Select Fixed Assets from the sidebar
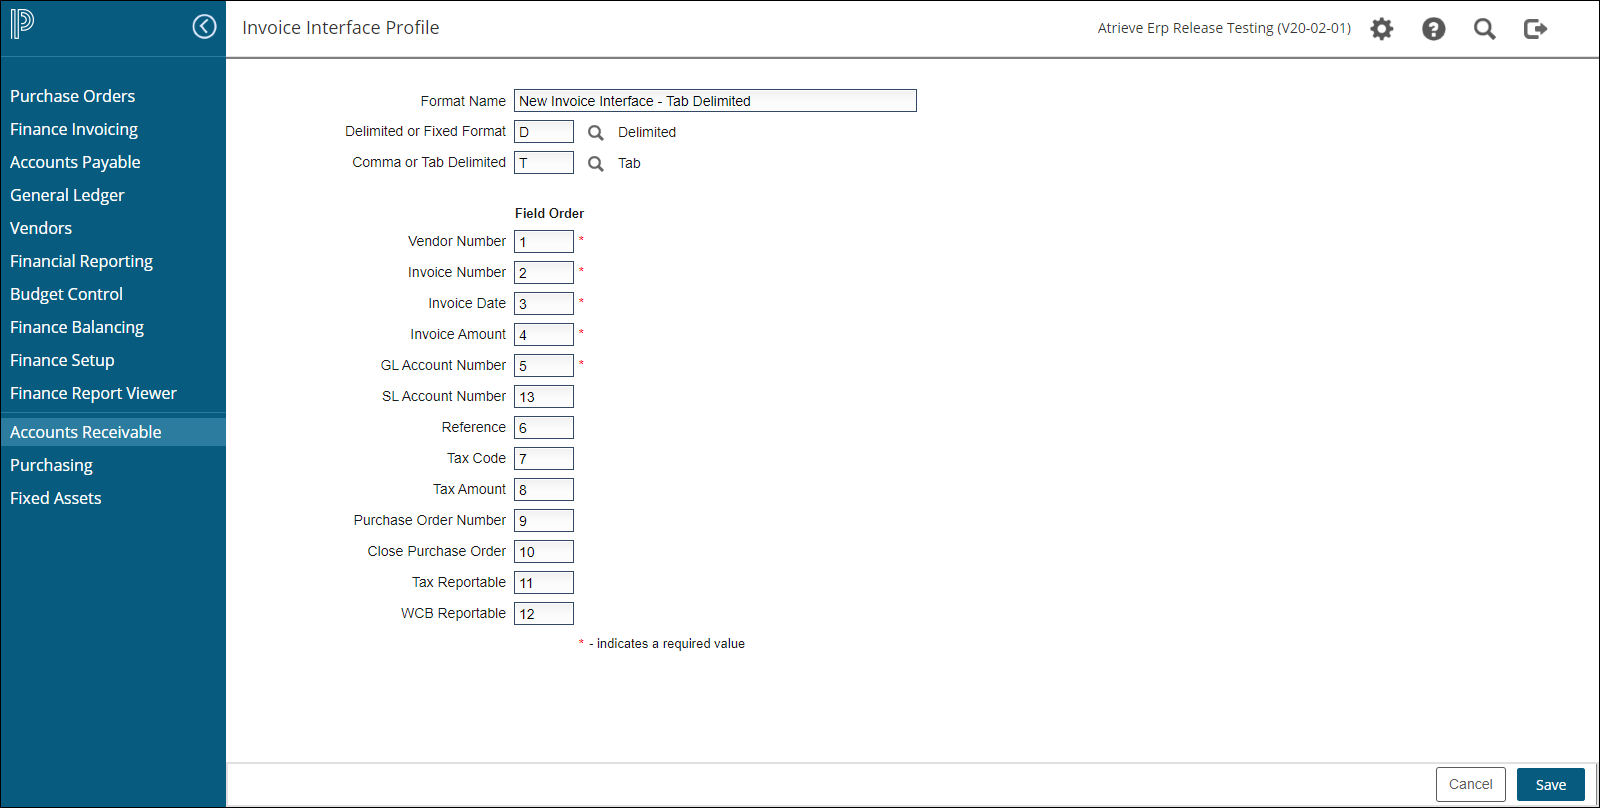This screenshot has width=1600, height=808. pyautogui.click(x=56, y=498)
